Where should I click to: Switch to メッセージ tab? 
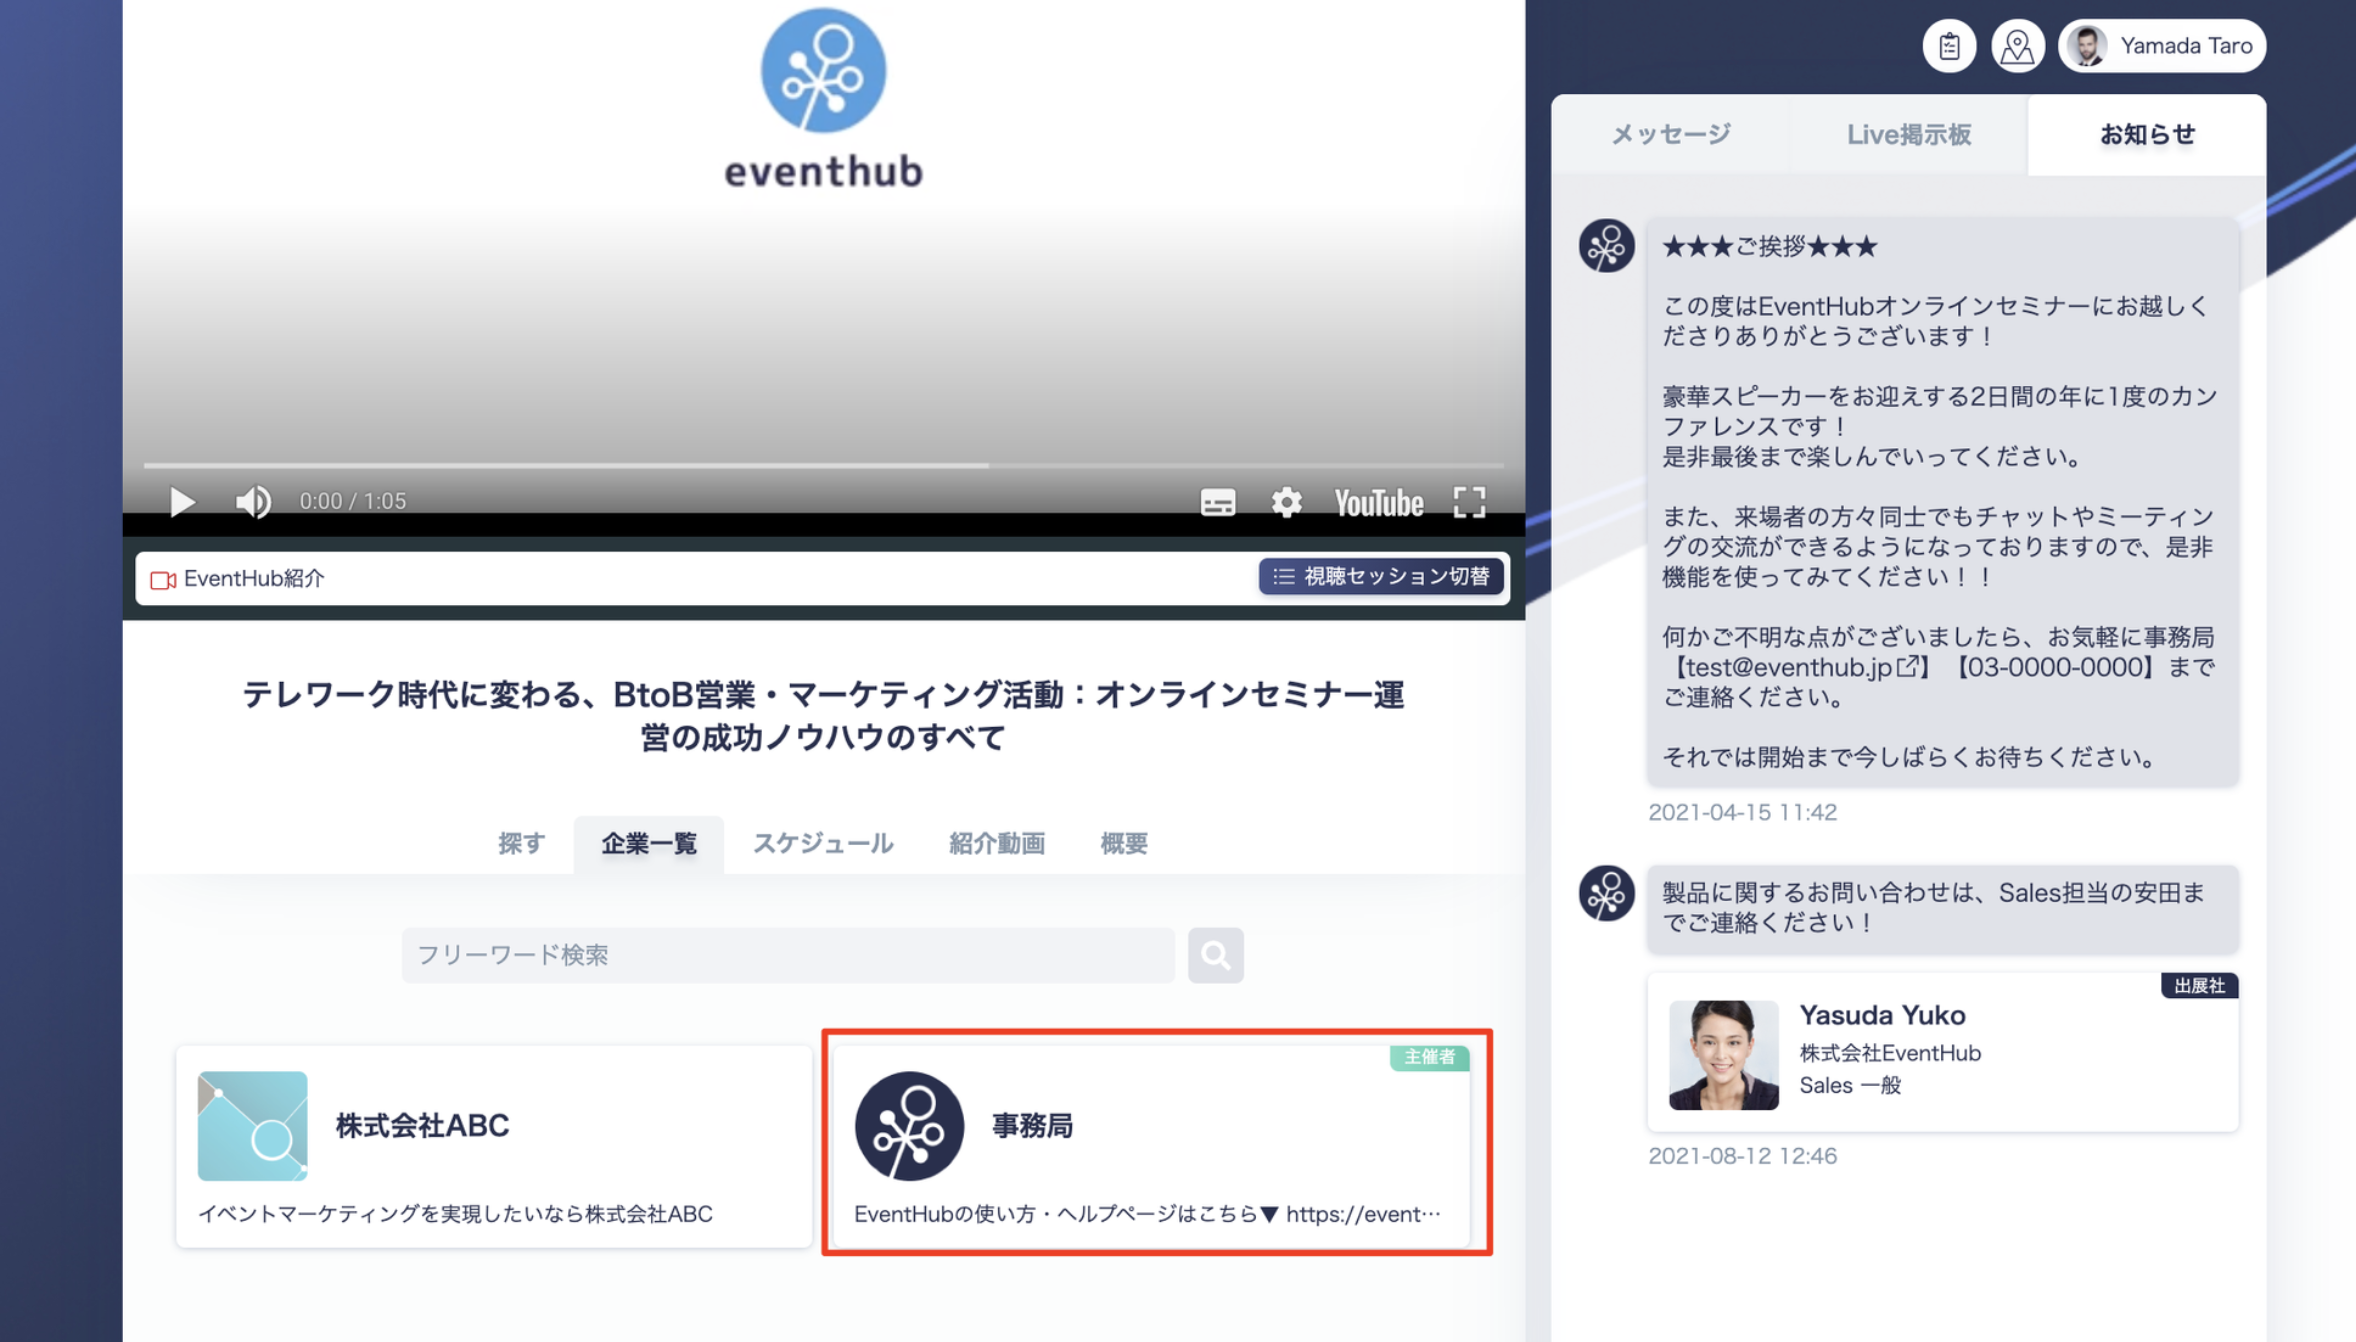(1670, 135)
